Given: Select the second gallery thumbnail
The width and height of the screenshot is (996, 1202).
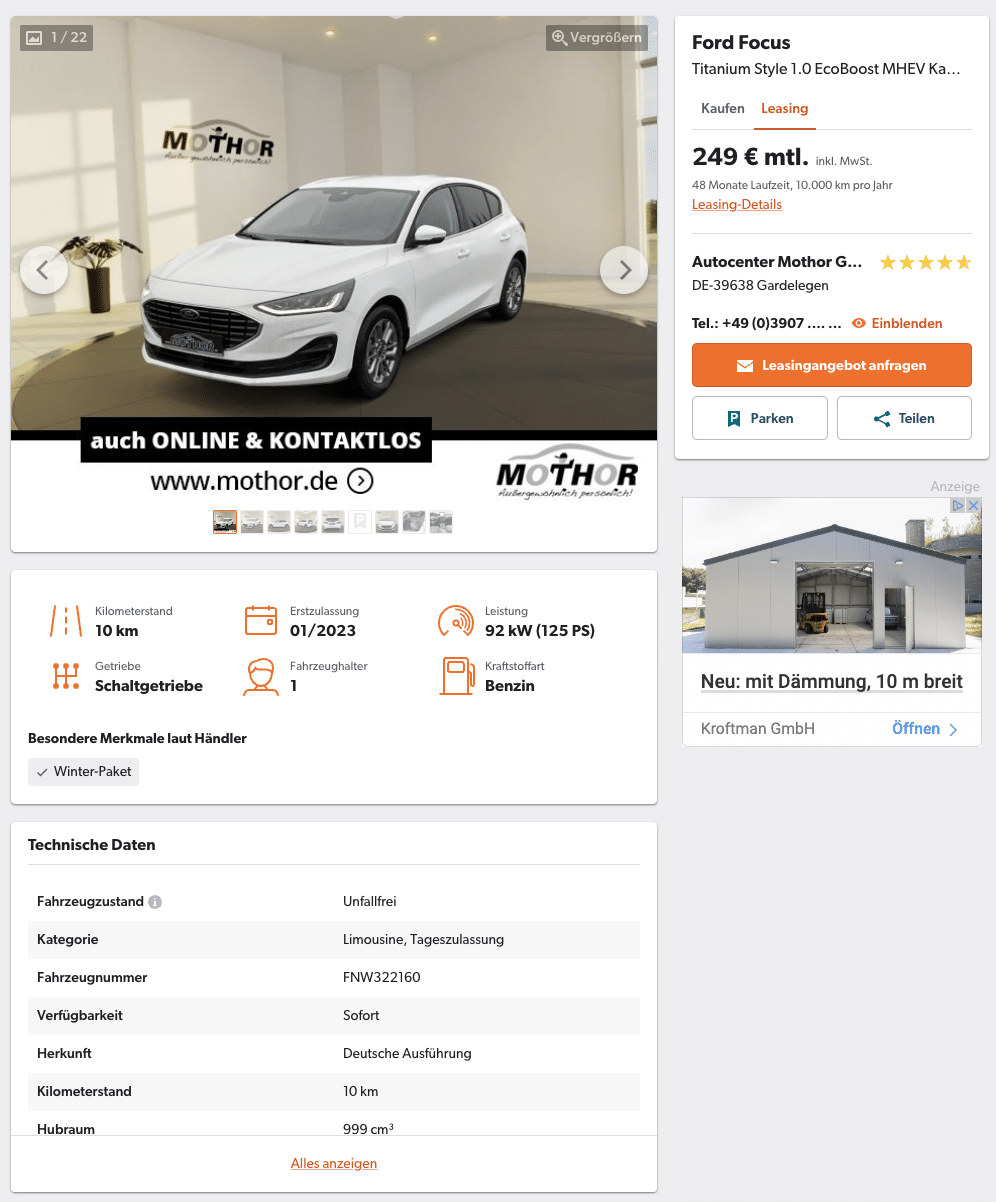Looking at the screenshot, I should (x=252, y=522).
